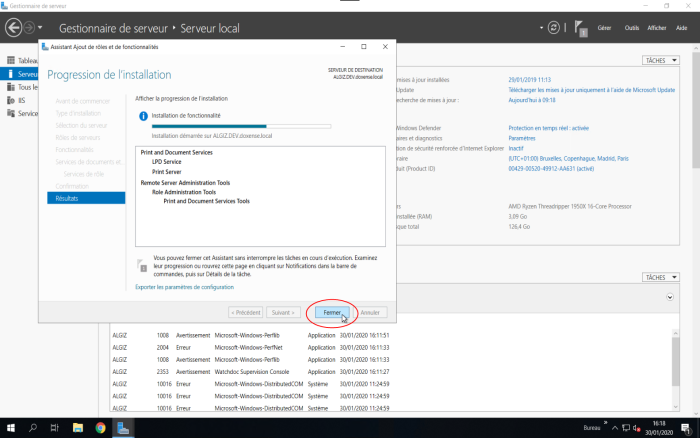Open the Afficher menu
Image resolution: width=700 pixels, height=438 pixels.
click(657, 29)
